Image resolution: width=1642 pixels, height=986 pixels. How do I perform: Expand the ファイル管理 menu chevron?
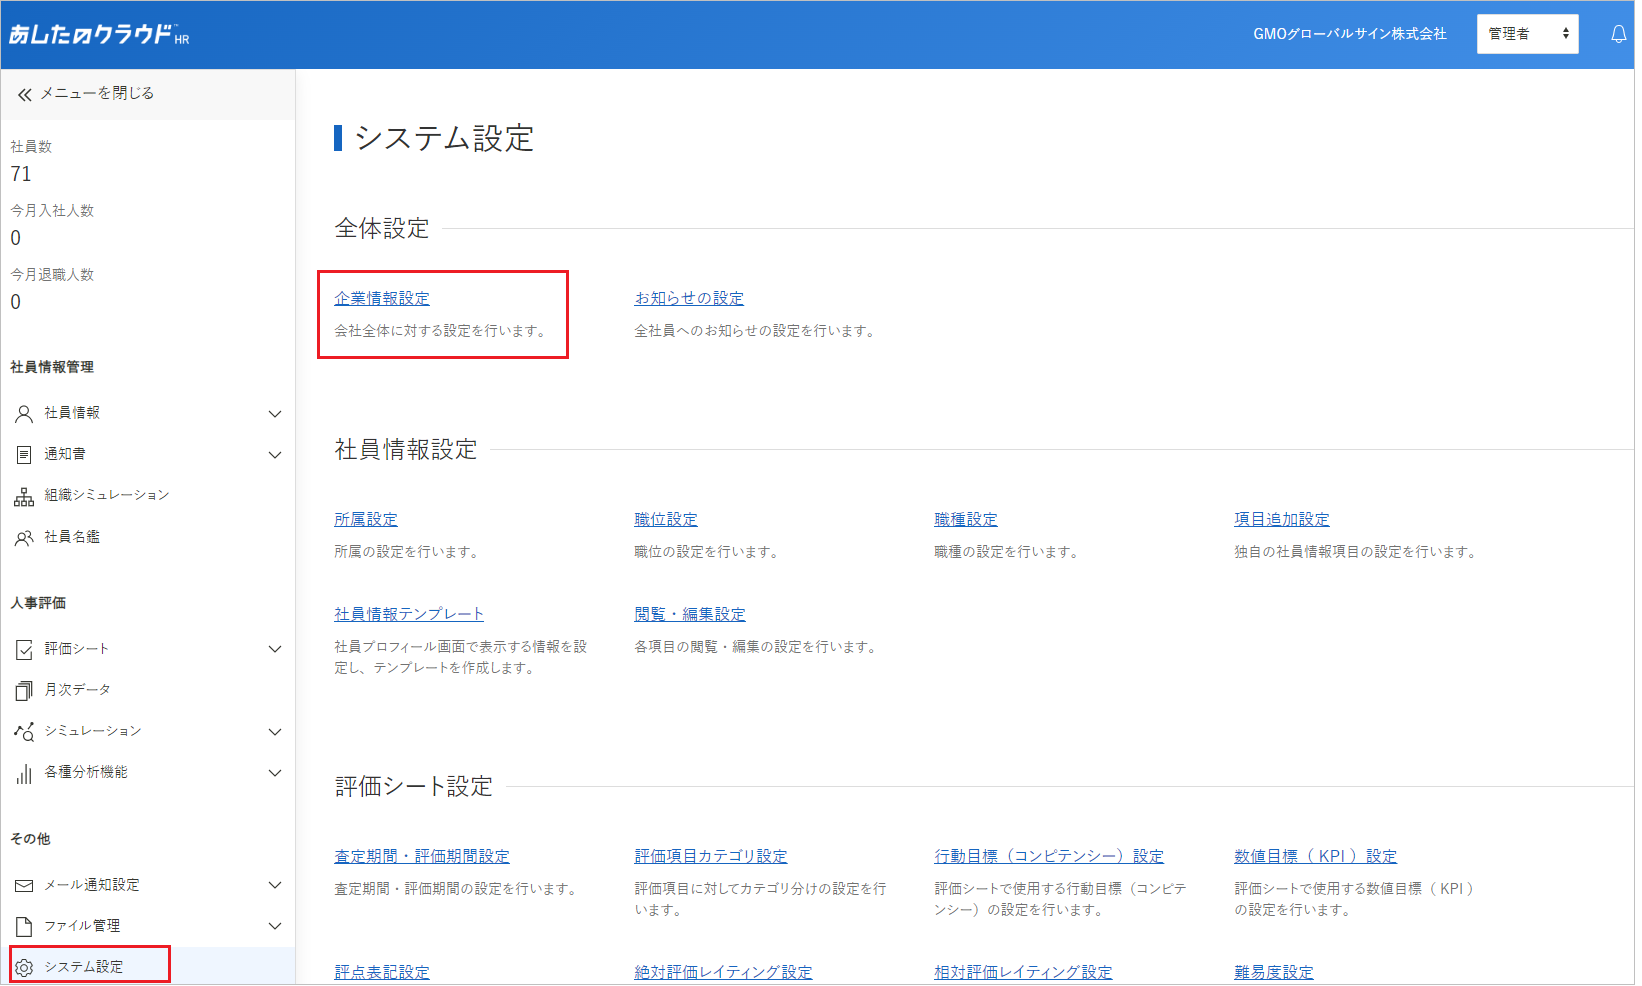[x=275, y=926]
